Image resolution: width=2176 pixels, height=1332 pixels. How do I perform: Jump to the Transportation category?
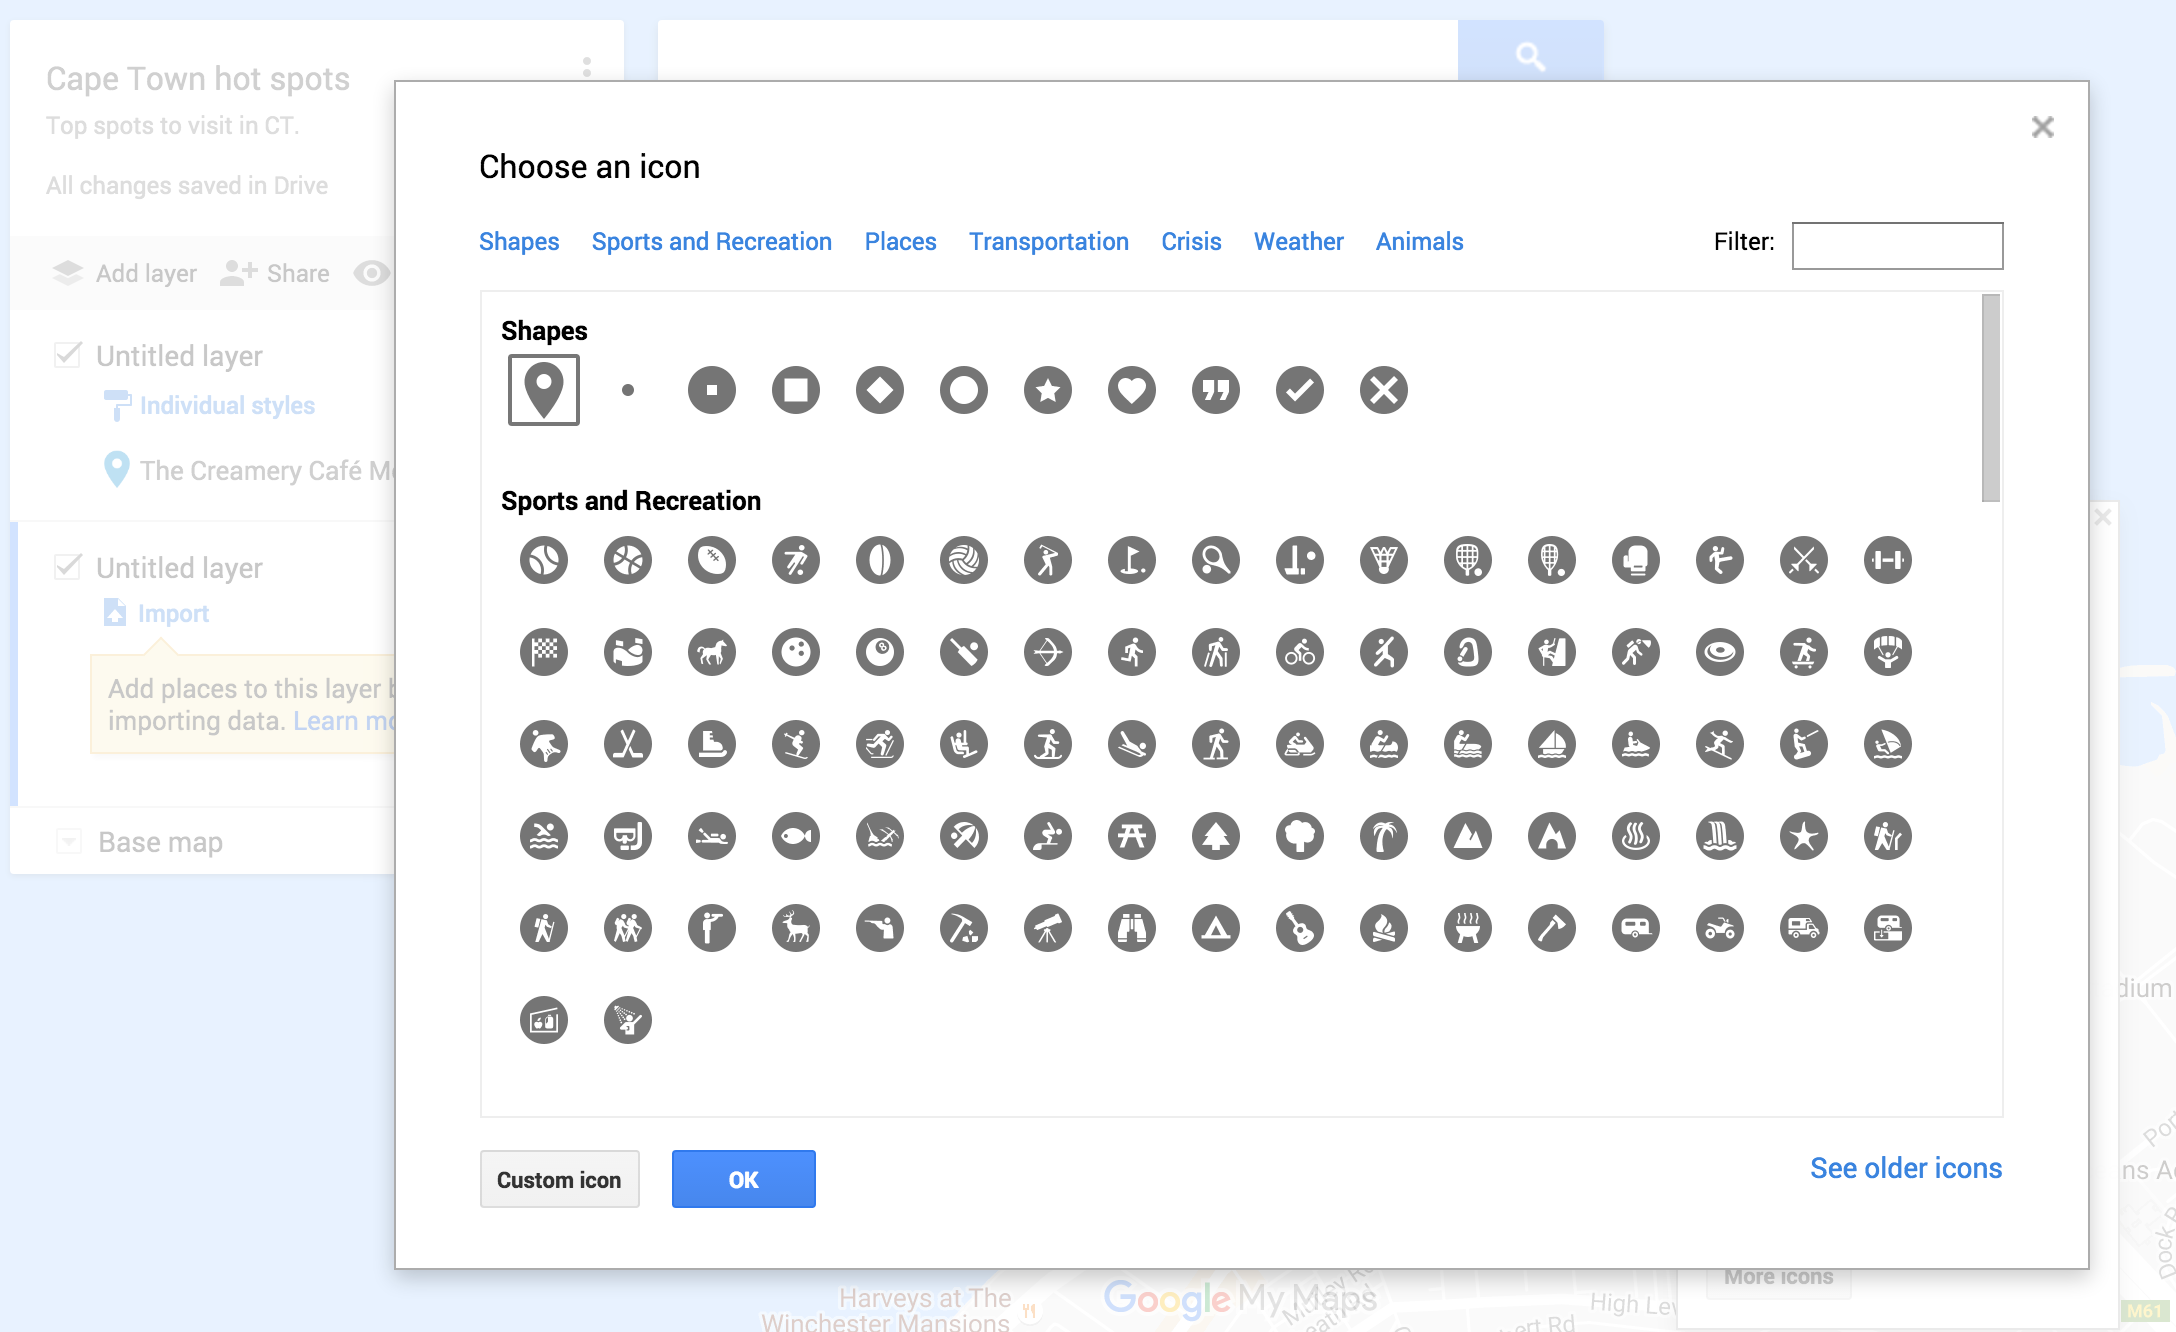[1048, 241]
